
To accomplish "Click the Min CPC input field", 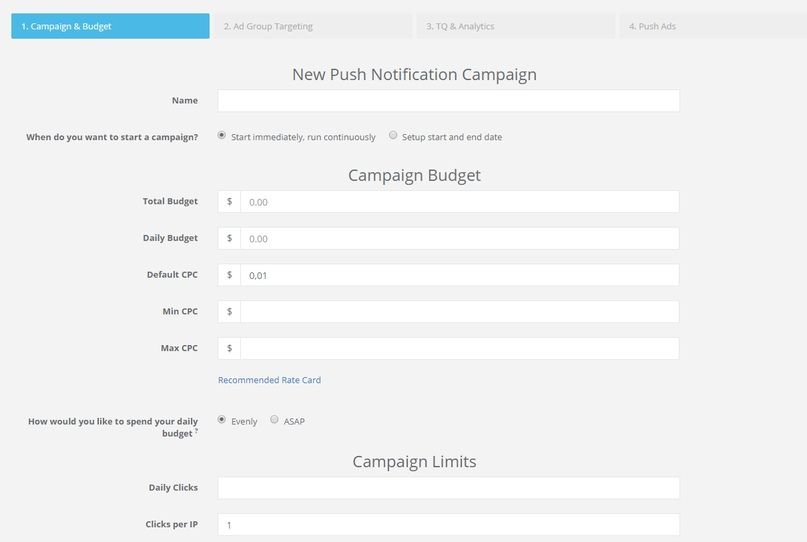I will [x=460, y=312].
